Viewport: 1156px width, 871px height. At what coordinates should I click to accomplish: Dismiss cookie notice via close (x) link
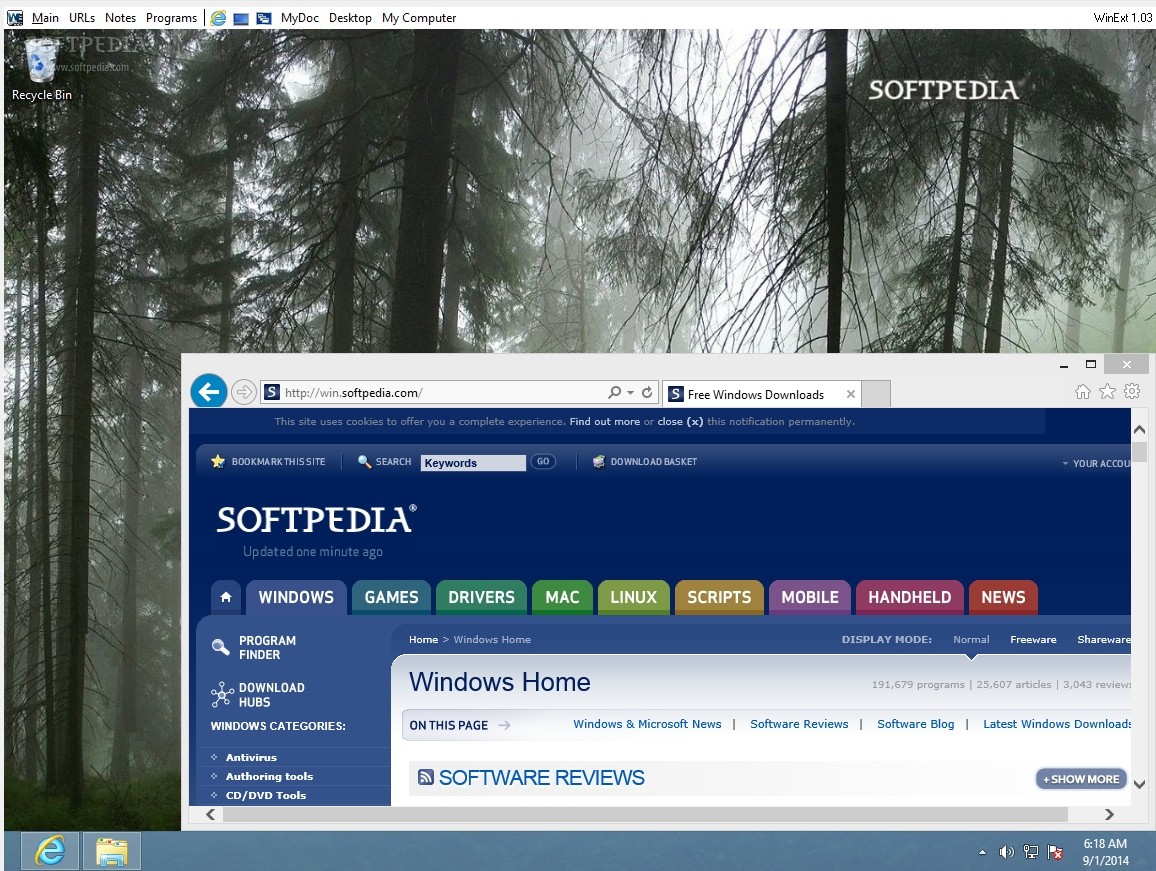click(680, 422)
